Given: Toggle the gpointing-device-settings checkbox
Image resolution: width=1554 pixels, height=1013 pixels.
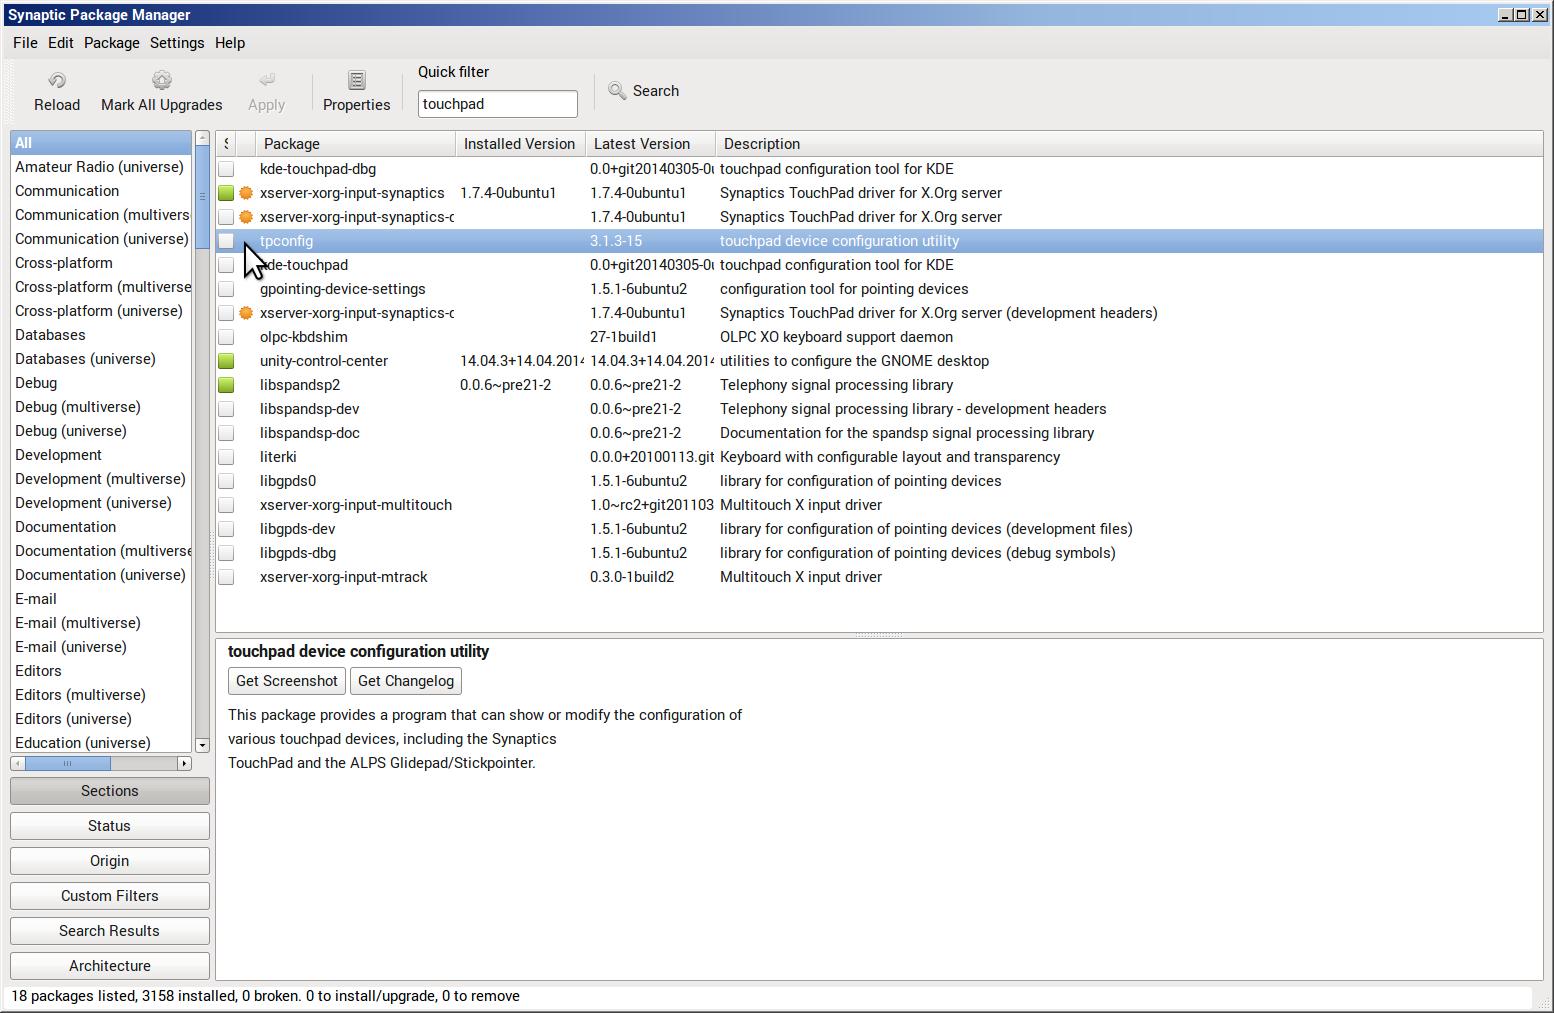Looking at the screenshot, I should 226,289.
